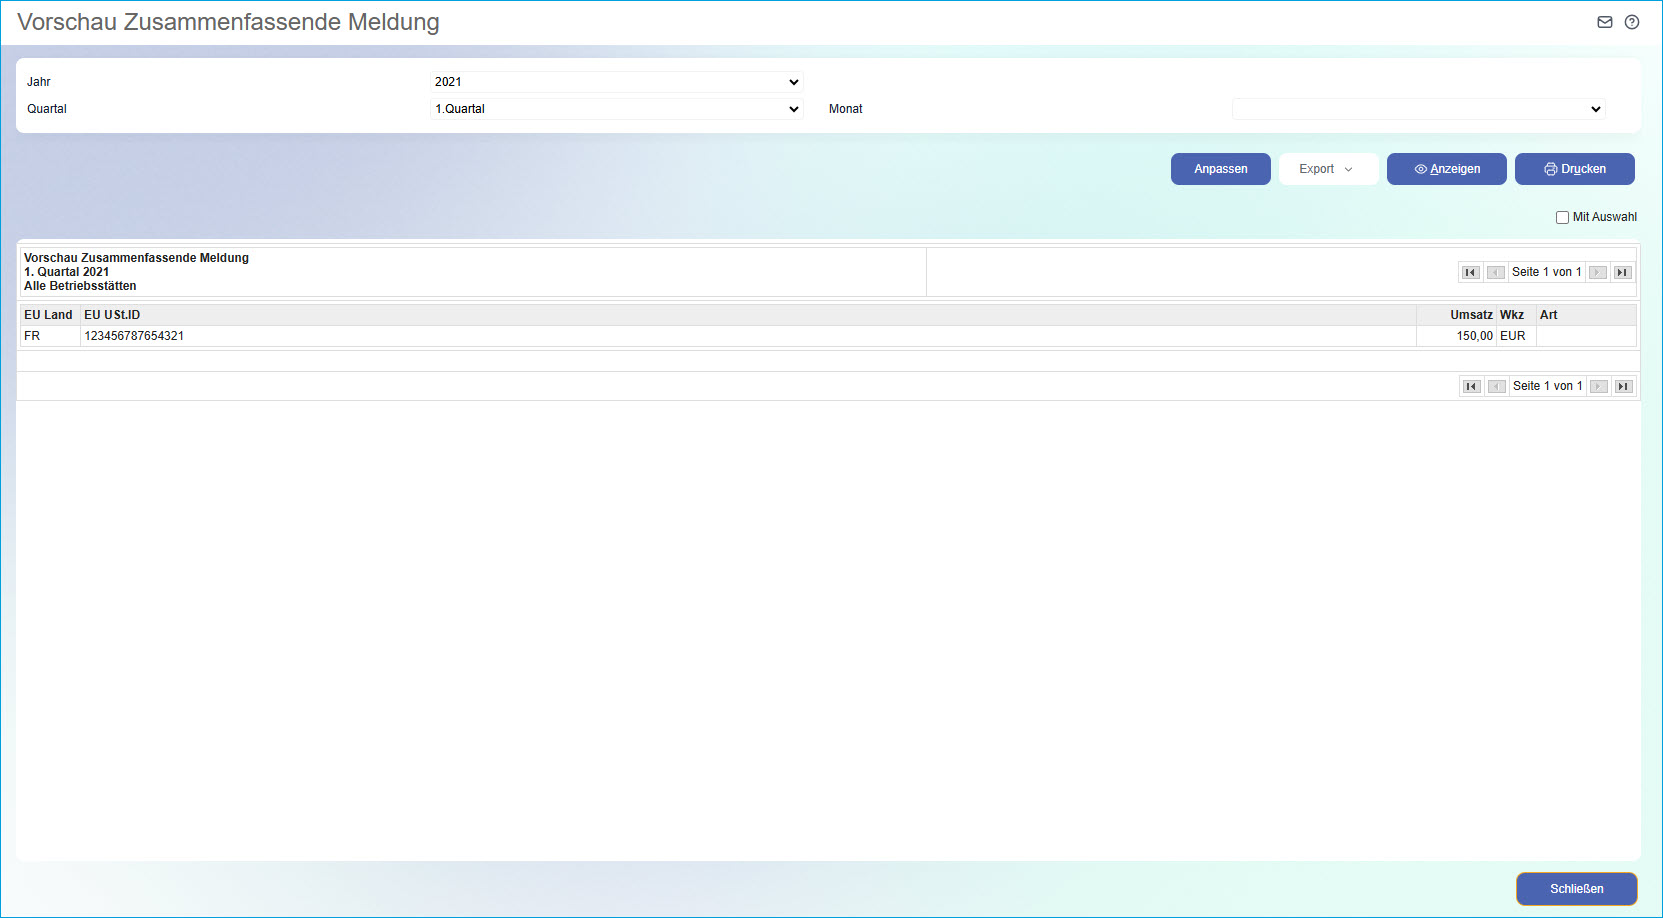1663x918 pixels.
Task: Click first-page icon in pager below table
Action: tap(1471, 386)
